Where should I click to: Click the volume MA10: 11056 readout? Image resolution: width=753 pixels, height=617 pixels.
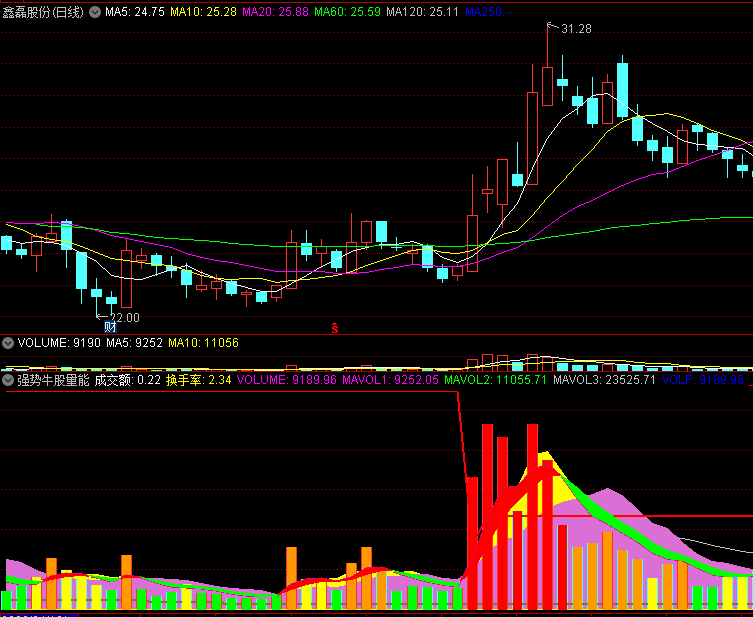203,343
